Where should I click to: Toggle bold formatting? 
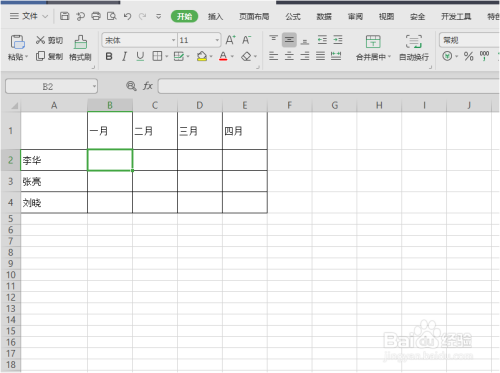[109, 56]
